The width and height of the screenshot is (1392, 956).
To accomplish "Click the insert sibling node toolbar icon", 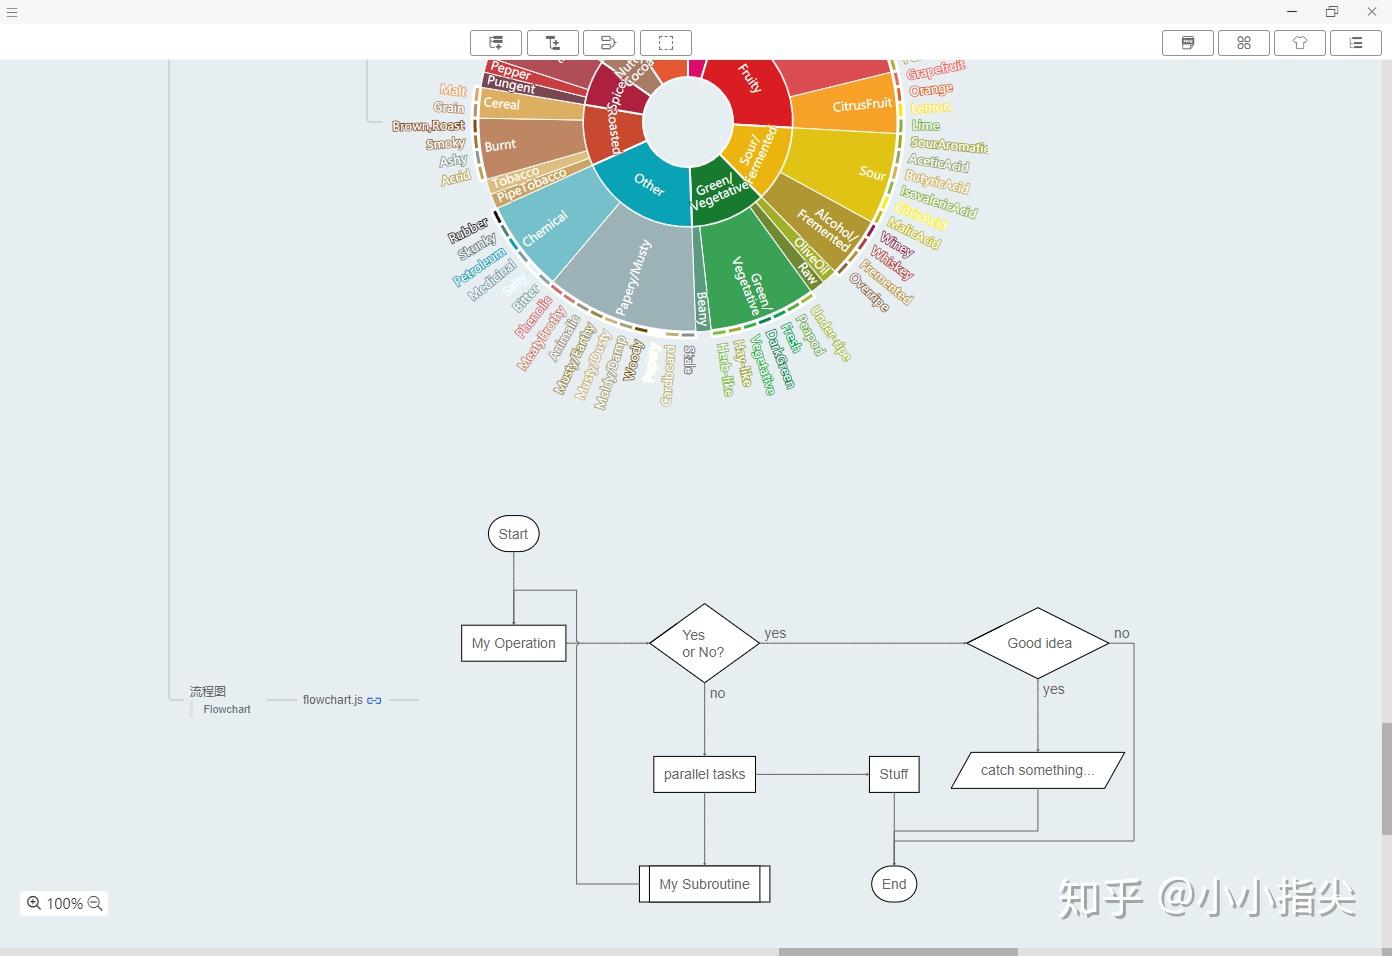I will point(496,43).
